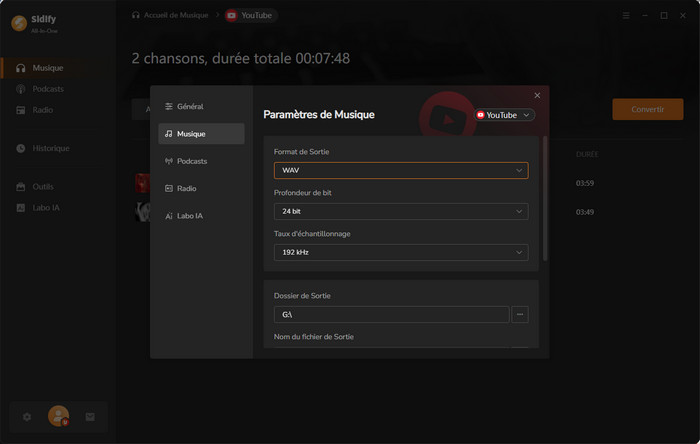Click the user profile avatar icon
Viewport: 700px width, 444px height.
point(58,416)
